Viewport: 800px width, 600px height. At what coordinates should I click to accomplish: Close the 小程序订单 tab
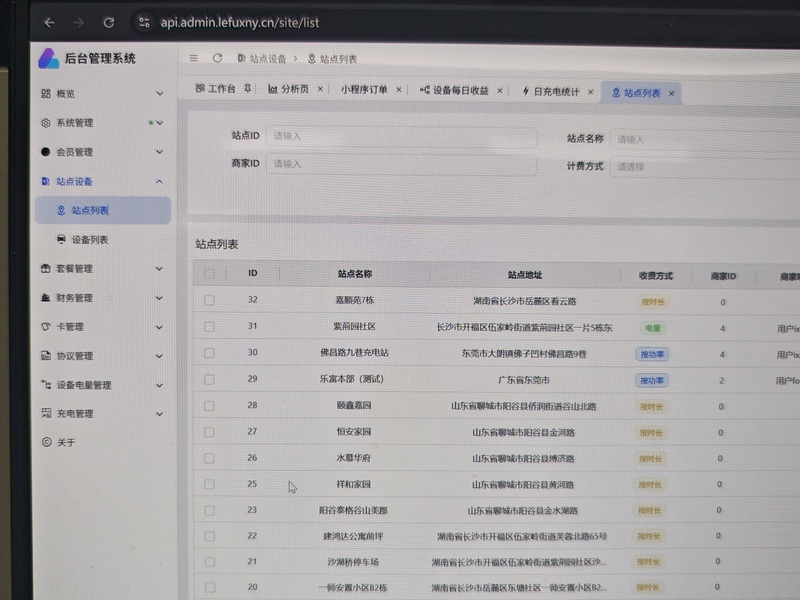(399, 90)
